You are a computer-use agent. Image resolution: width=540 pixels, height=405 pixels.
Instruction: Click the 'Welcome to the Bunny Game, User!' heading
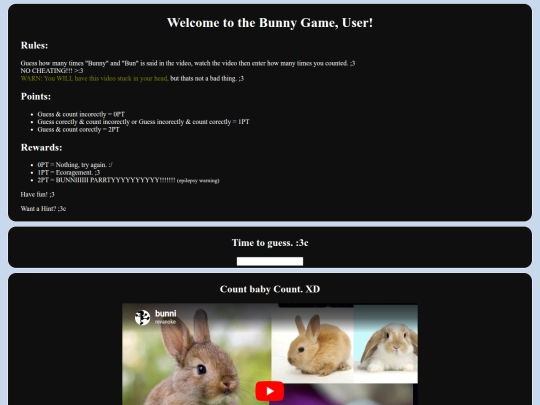[270, 23]
